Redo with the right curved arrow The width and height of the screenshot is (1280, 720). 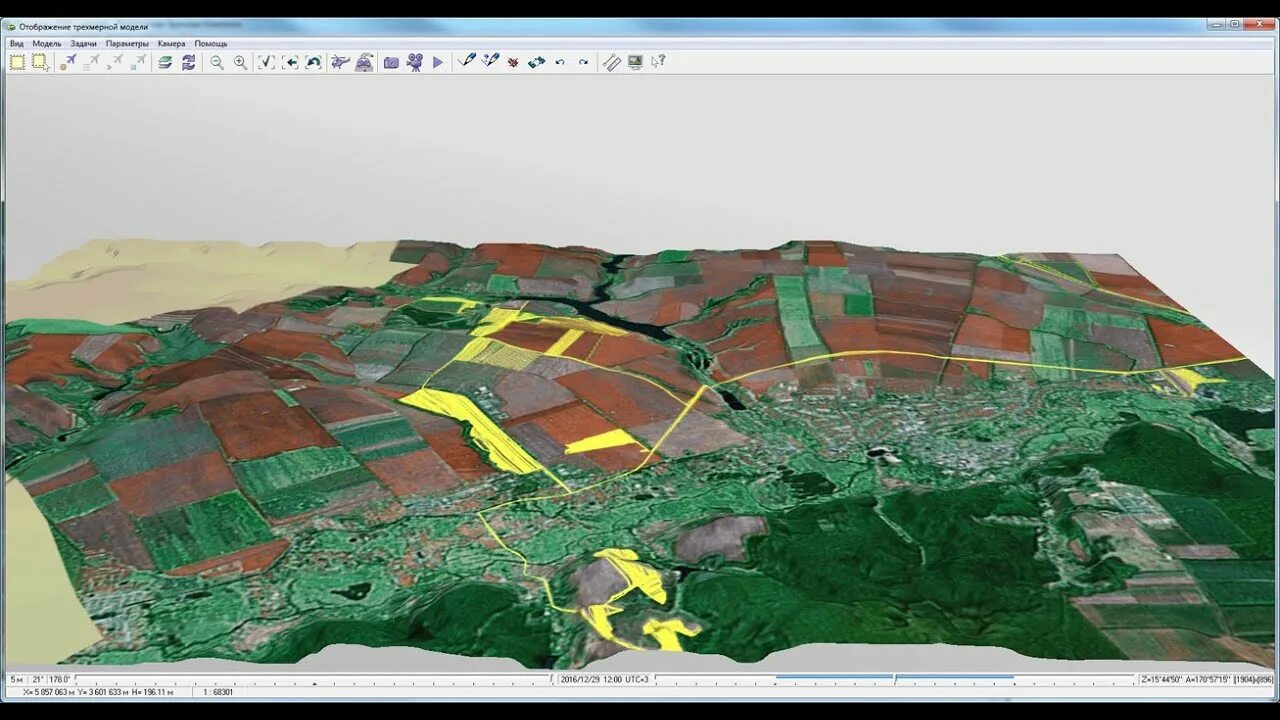584,62
